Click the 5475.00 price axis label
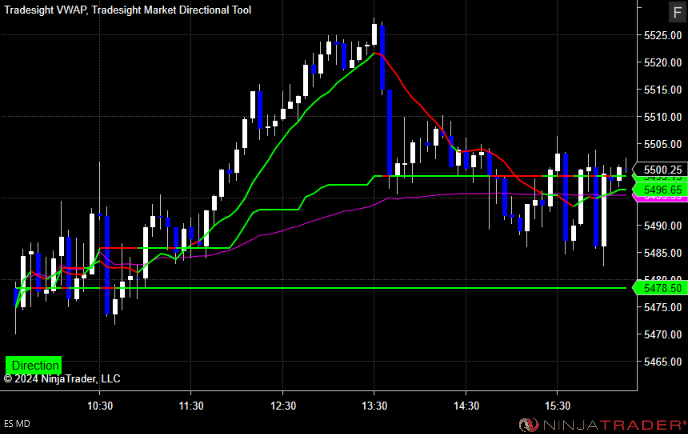 coord(663,307)
